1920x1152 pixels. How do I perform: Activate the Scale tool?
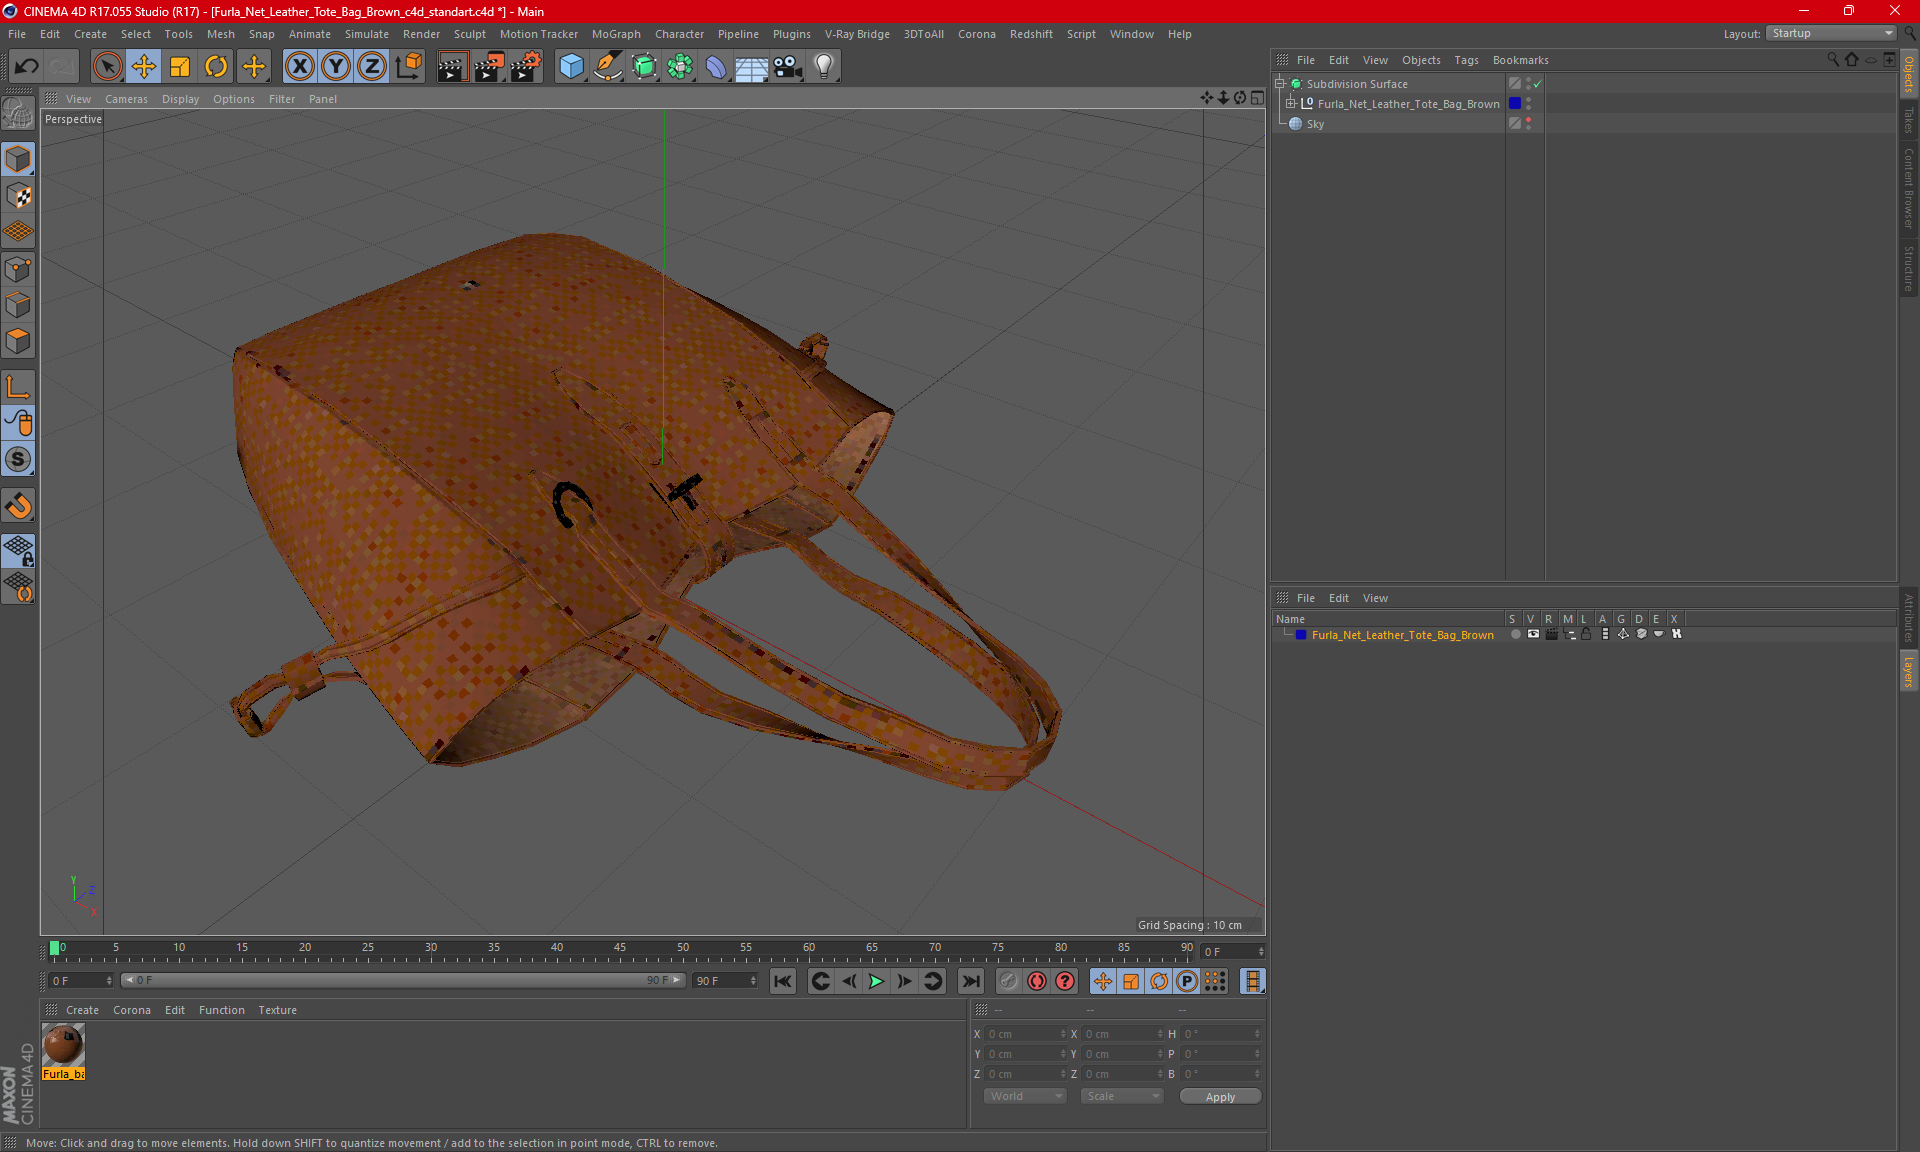180,67
